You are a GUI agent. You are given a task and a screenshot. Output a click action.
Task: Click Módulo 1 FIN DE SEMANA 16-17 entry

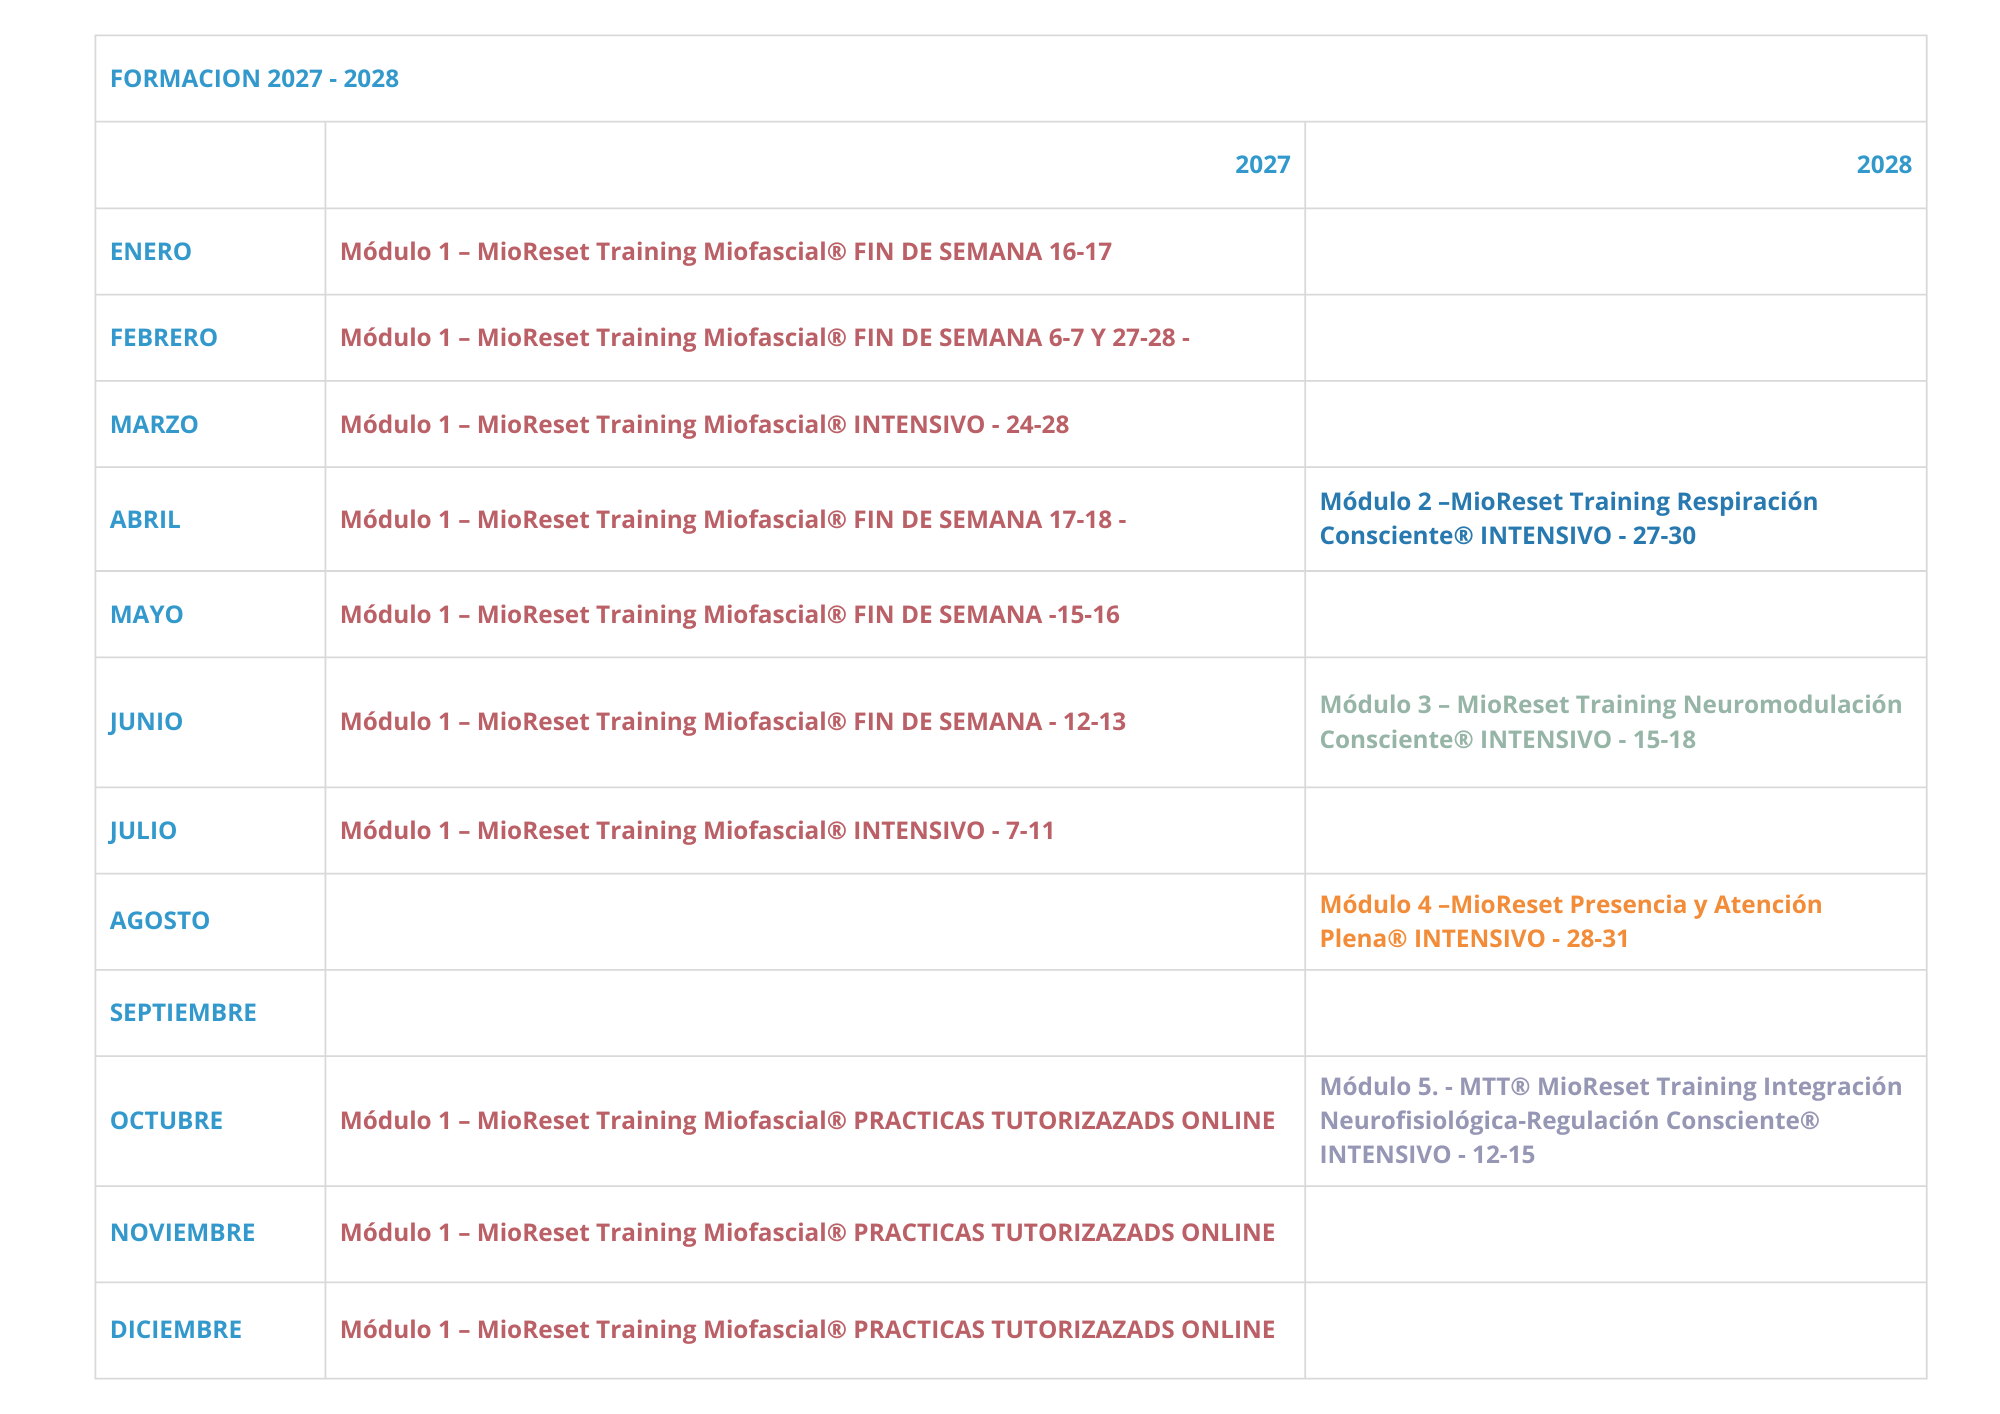coord(725,251)
